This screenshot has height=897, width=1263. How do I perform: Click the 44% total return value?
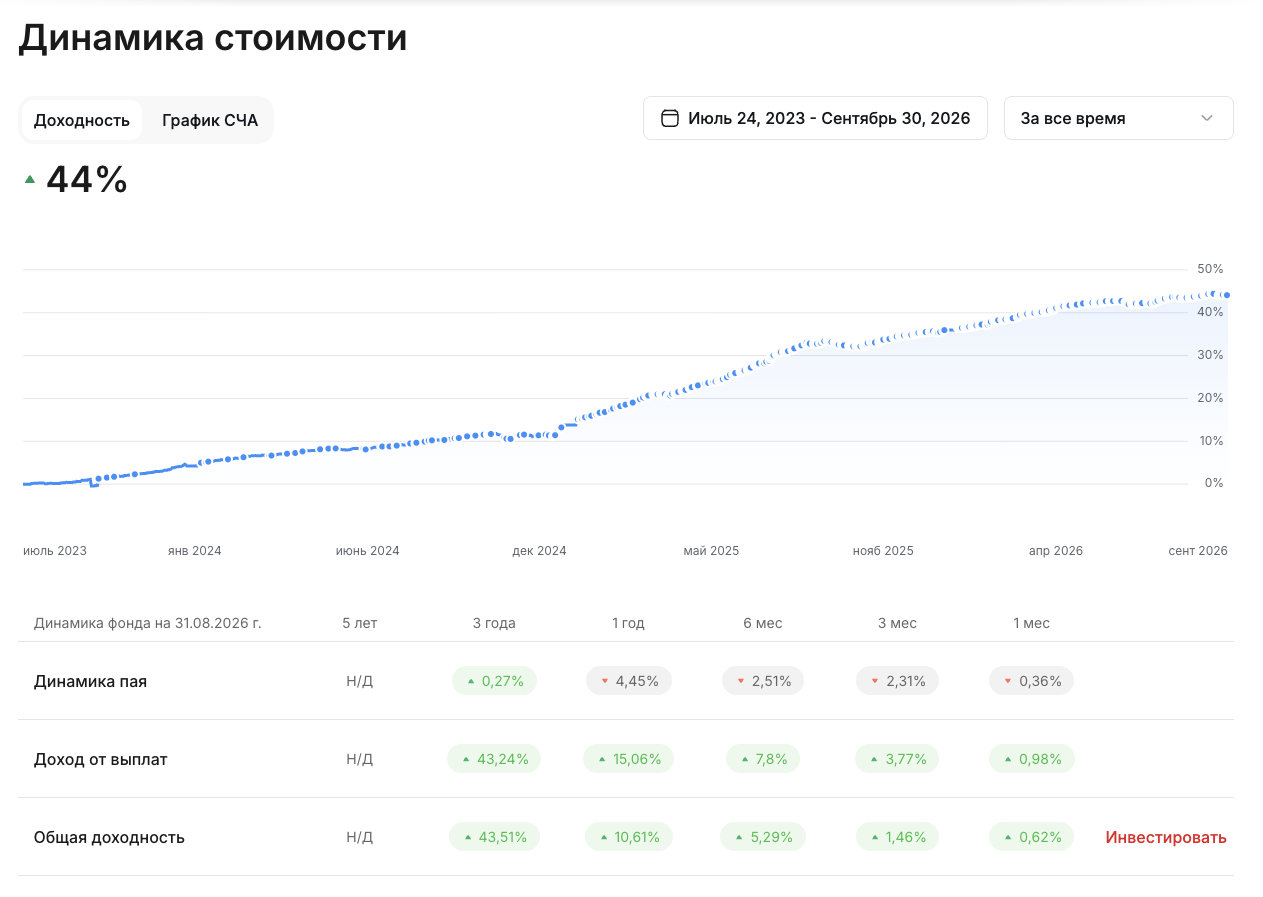(x=87, y=180)
